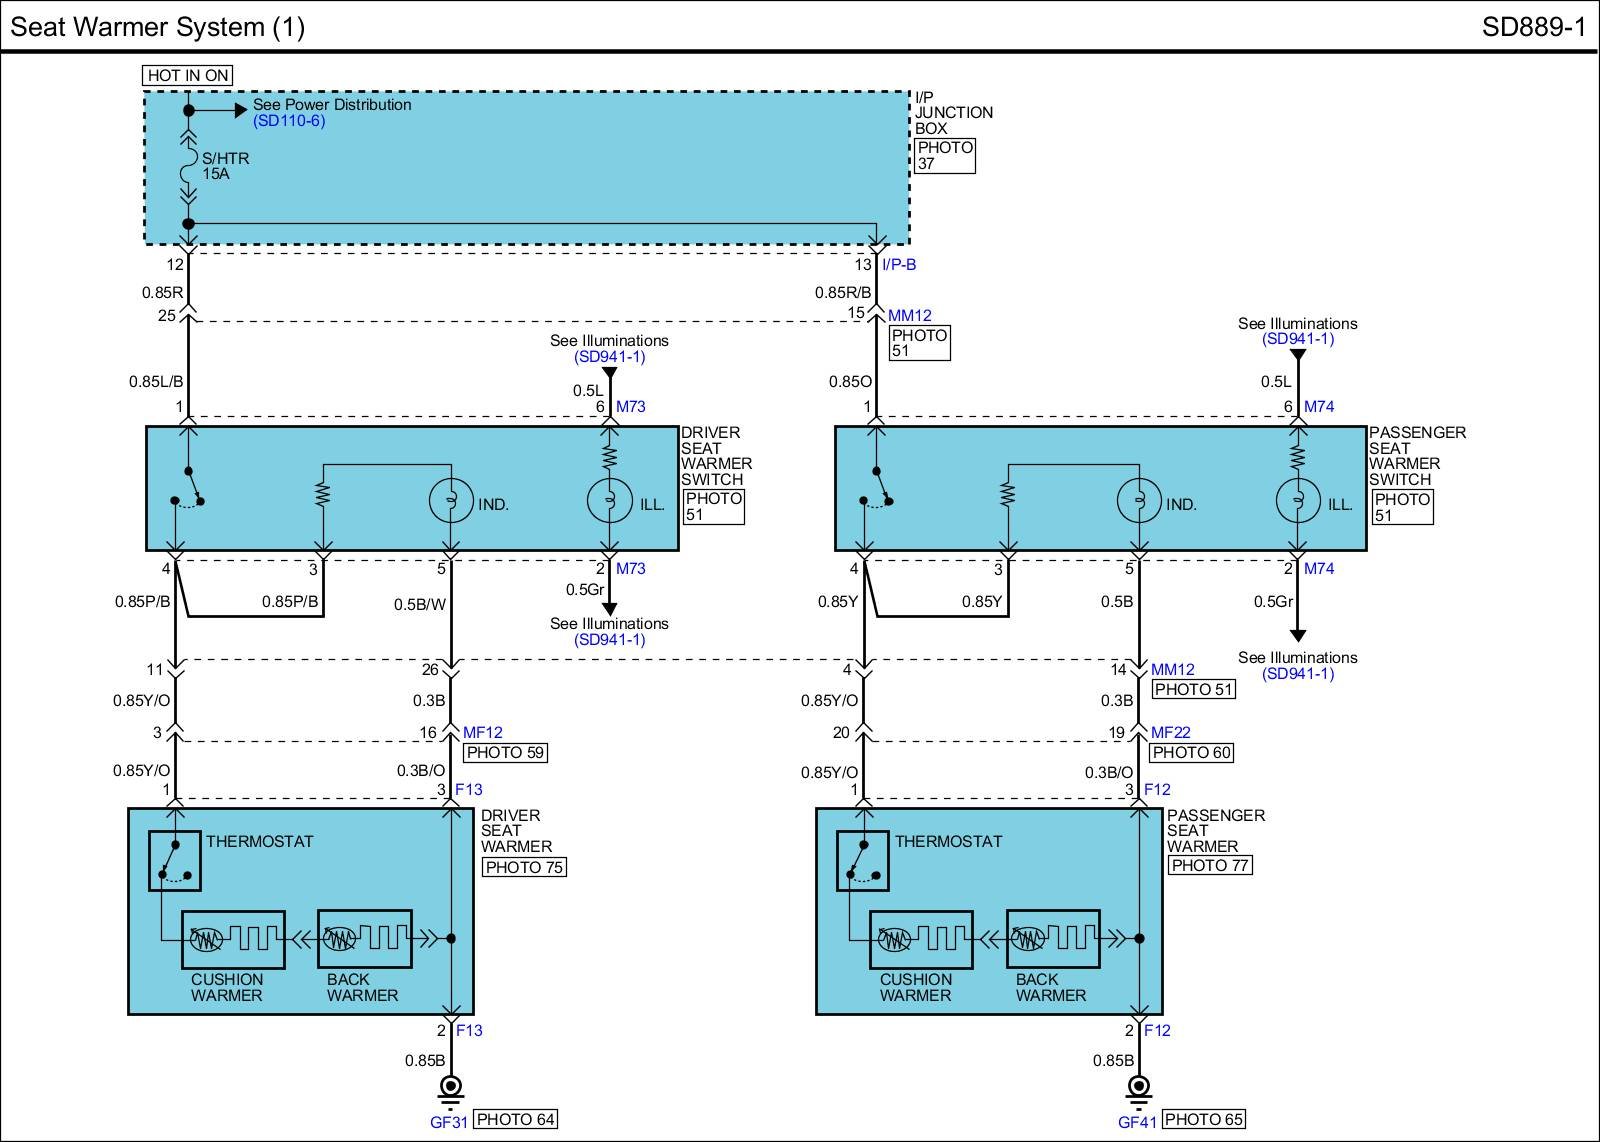Click the I/P-B connector label
The image size is (1600, 1142).
click(x=899, y=265)
